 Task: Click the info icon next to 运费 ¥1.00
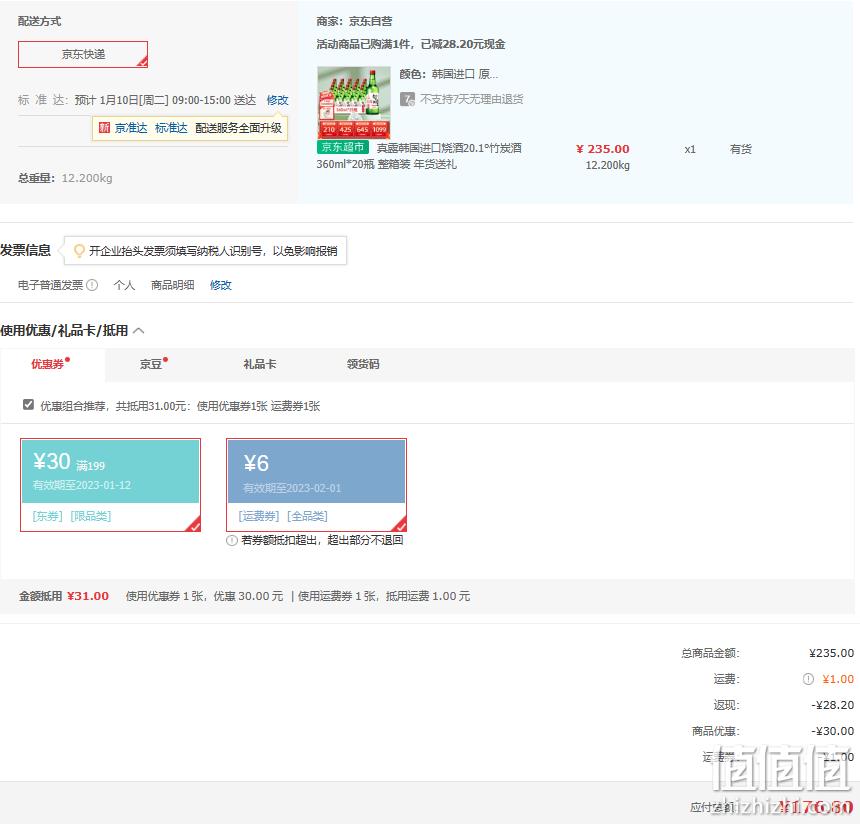point(808,679)
